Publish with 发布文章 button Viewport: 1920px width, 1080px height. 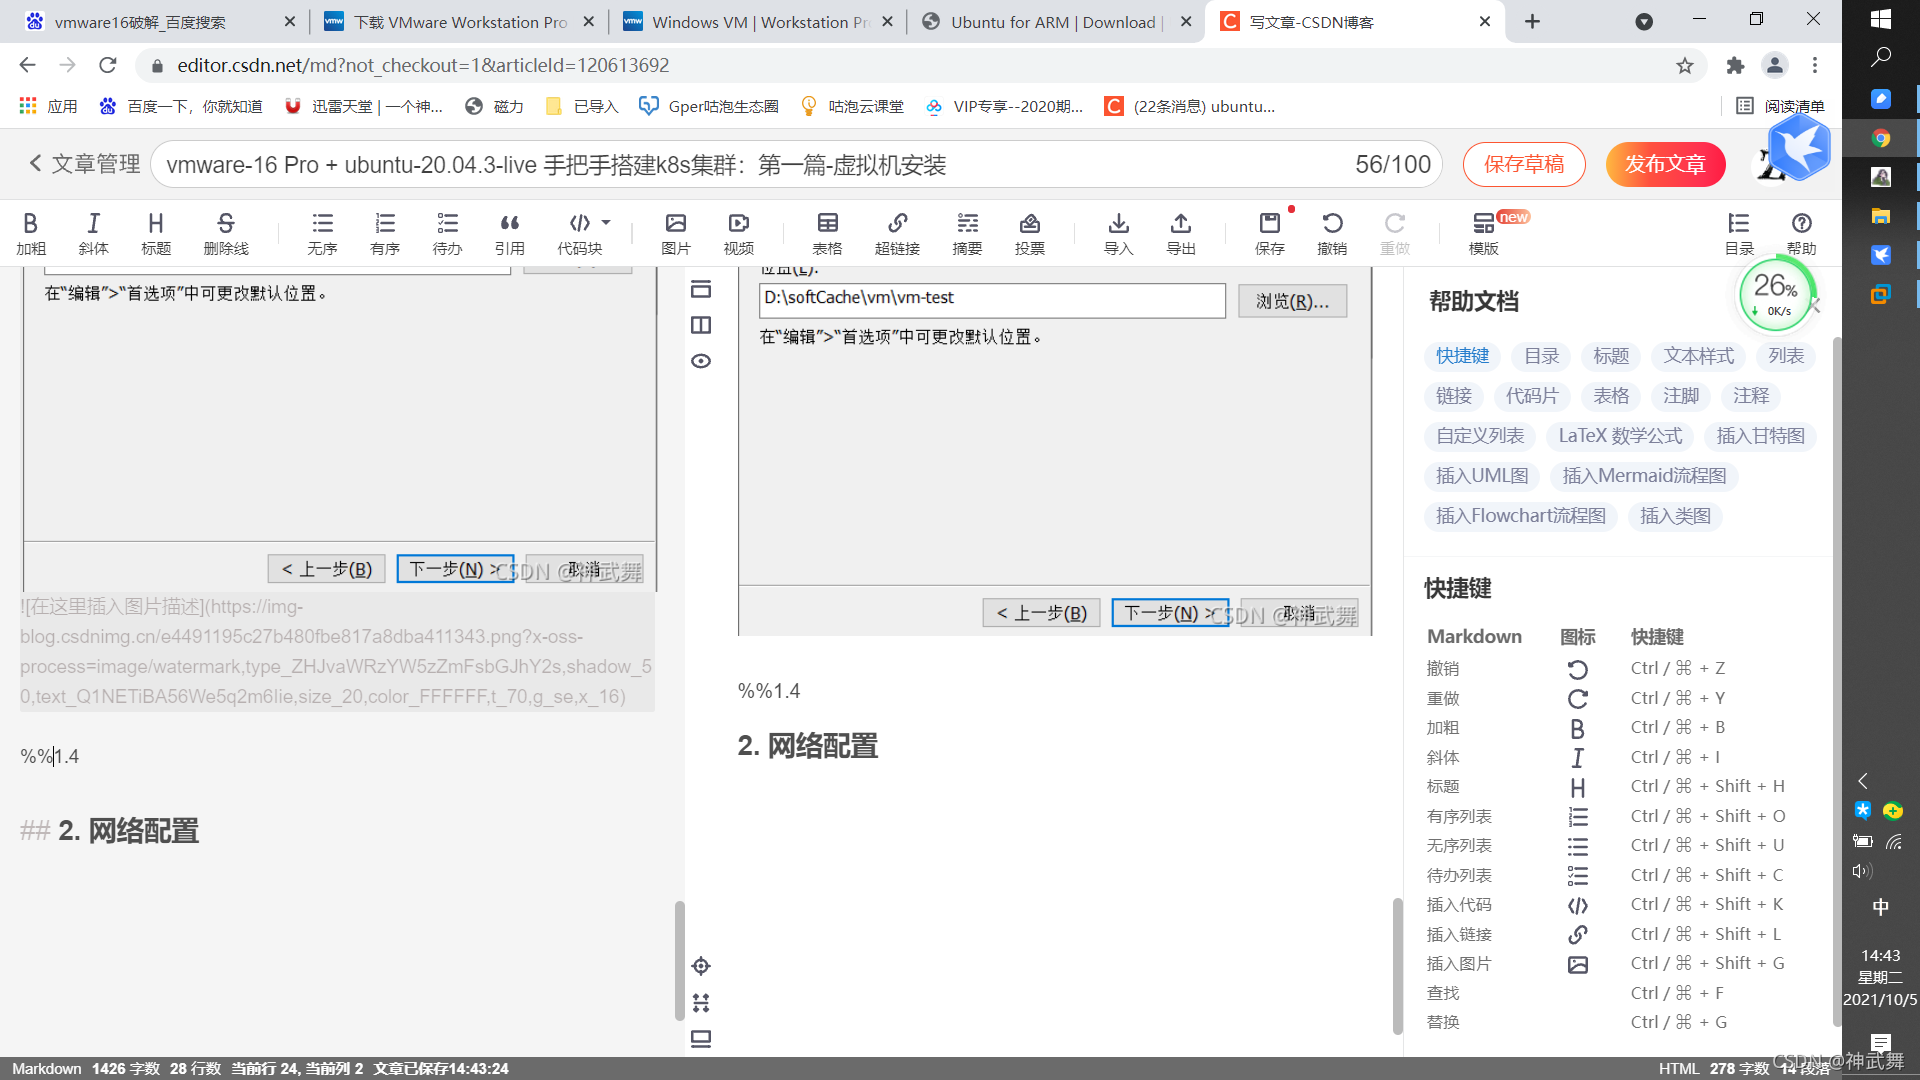tap(1665, 164)
